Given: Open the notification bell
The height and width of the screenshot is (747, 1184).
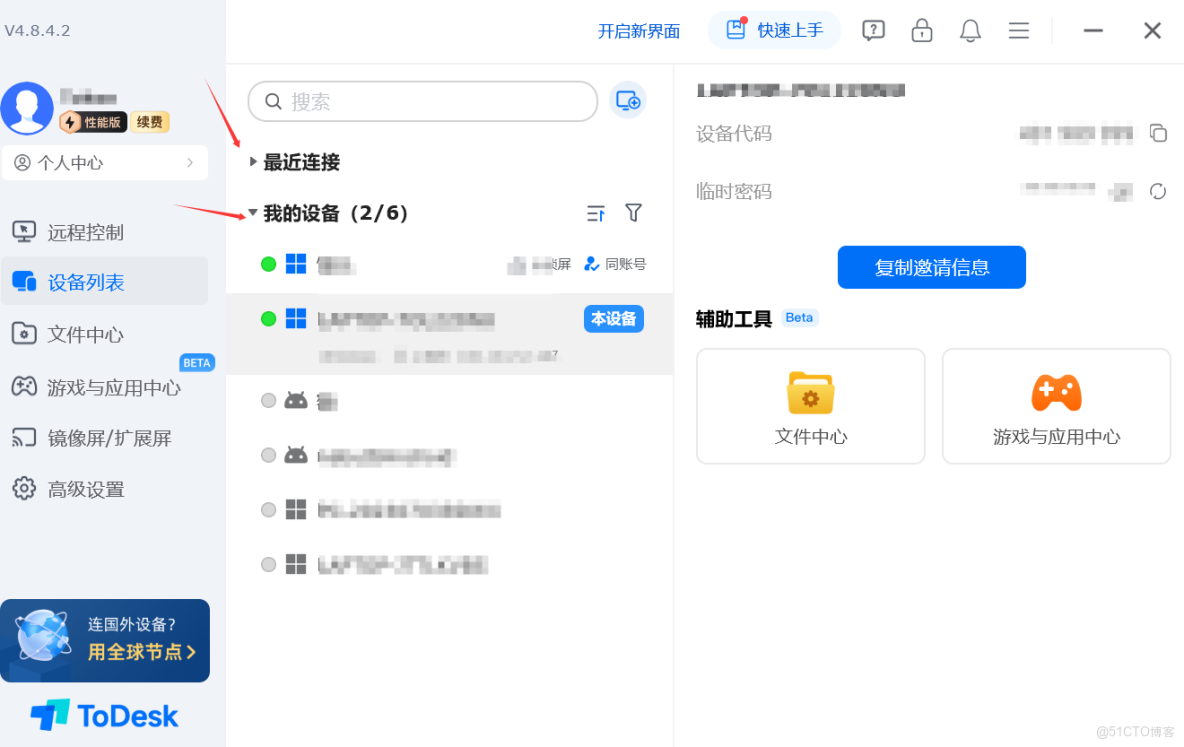Looking at the screenshot, I should [x=969, y=30].
